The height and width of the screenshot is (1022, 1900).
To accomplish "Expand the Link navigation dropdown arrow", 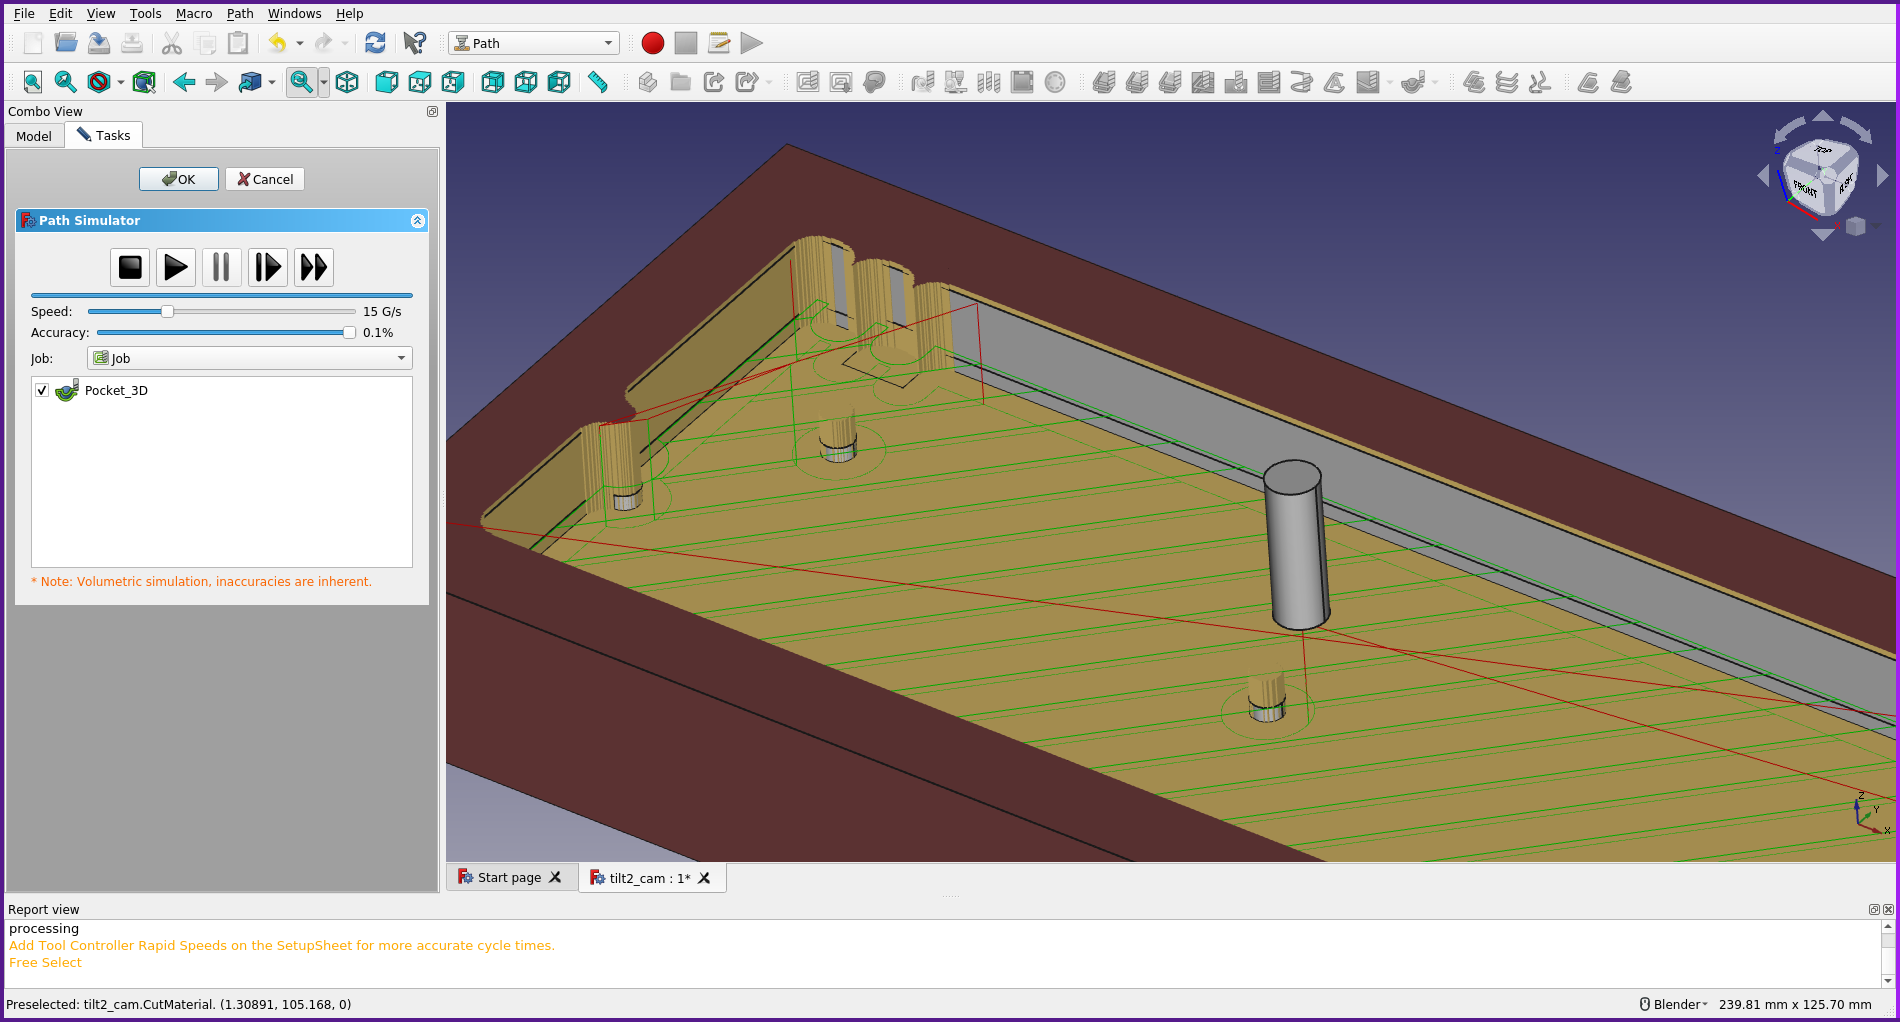I will (x=272, y=82).
